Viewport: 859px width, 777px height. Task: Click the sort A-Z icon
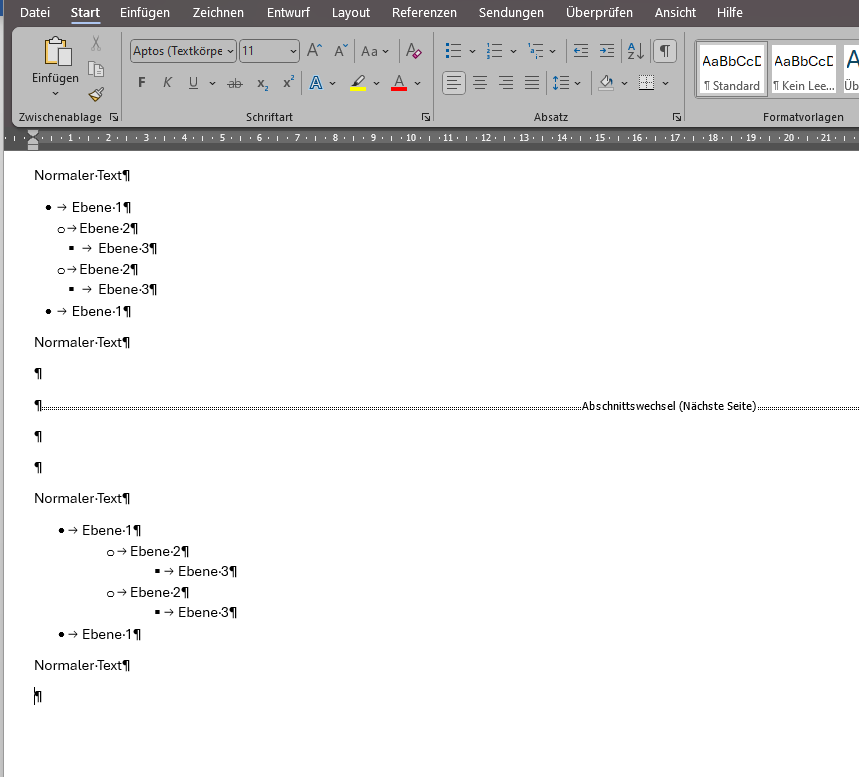pos(635,51)
